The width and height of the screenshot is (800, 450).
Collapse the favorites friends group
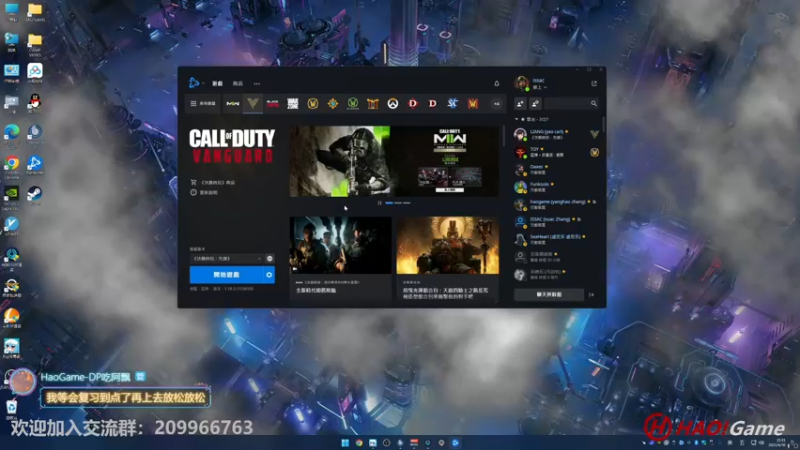coord(516,119)
